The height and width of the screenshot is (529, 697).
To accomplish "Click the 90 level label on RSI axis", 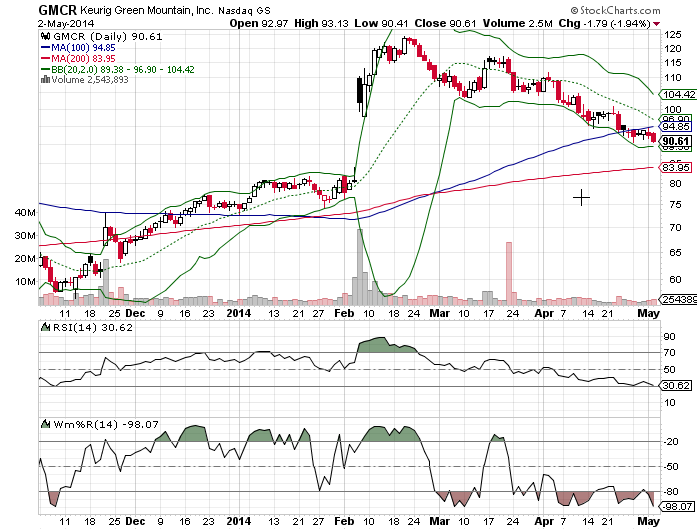I will pos(669,337).
